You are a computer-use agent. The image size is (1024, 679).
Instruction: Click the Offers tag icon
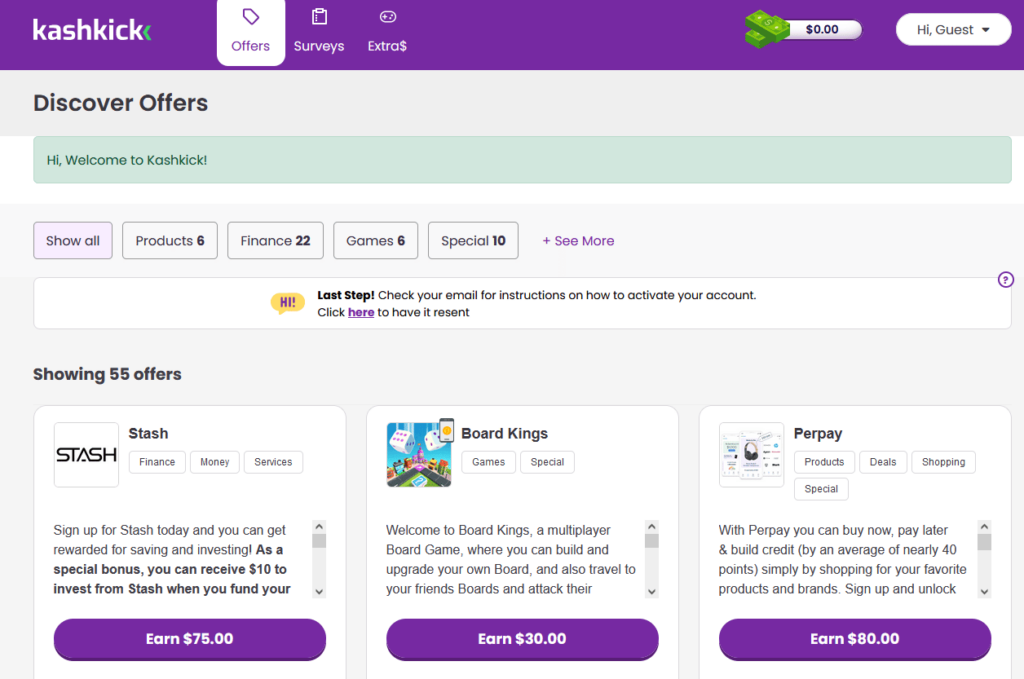click(x=251, y=16)
